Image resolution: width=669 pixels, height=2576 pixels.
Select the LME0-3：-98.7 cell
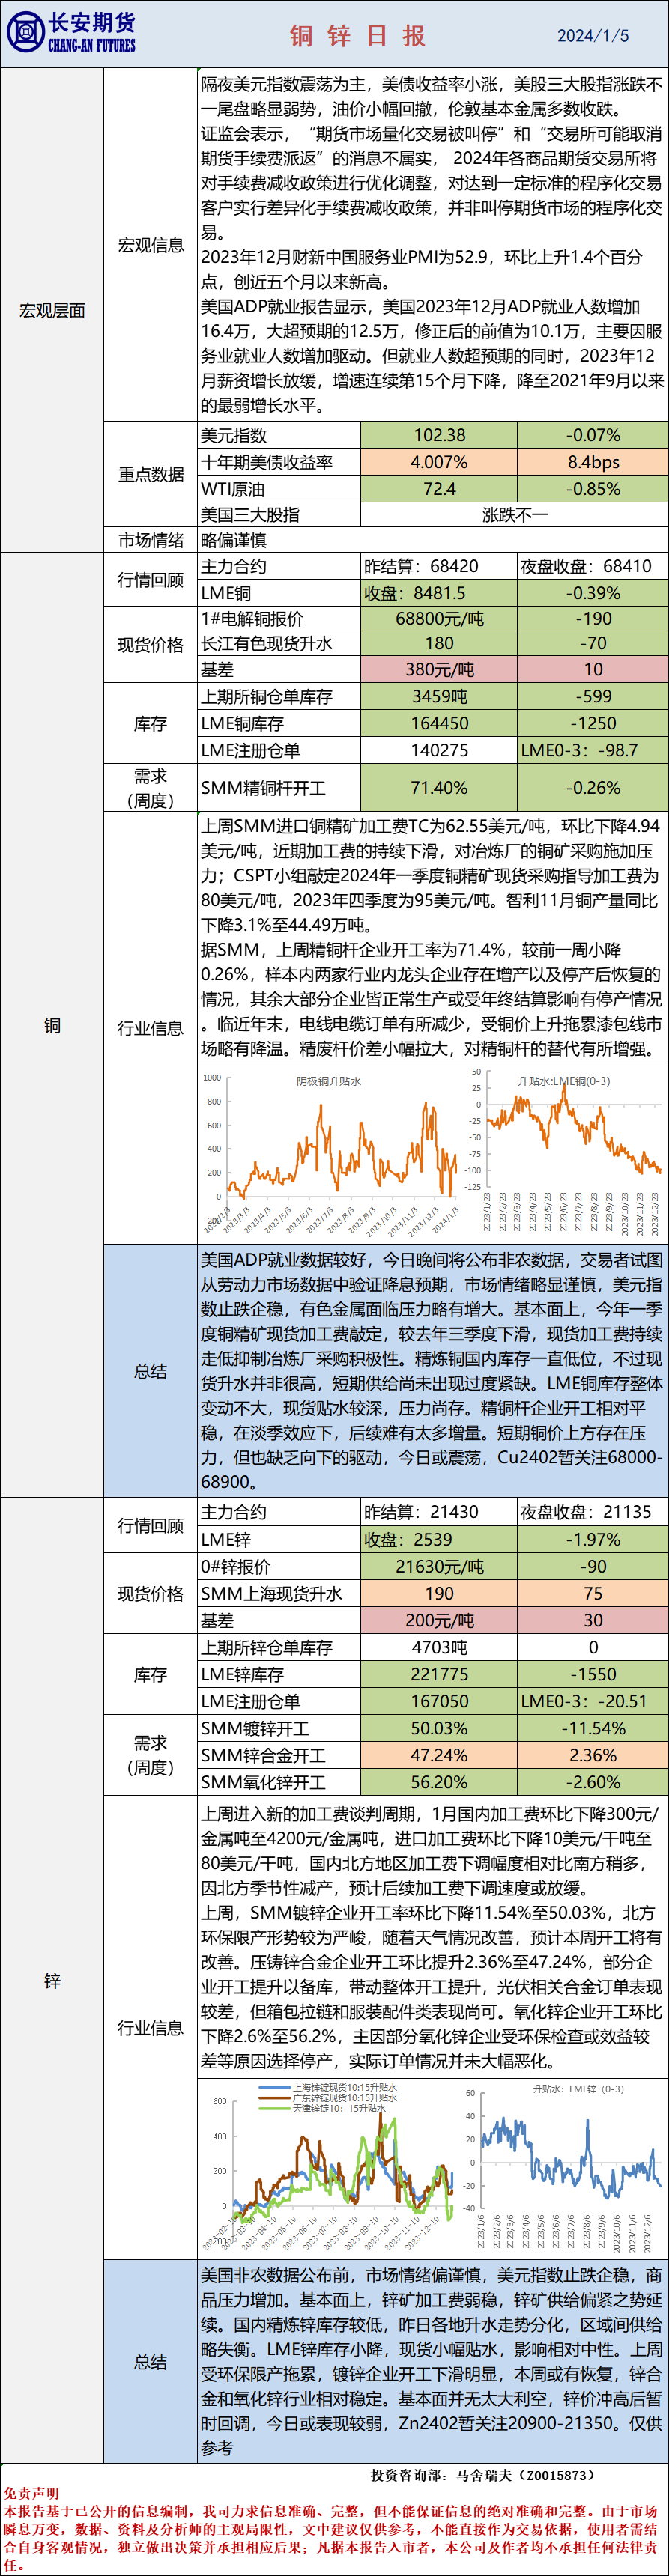[593, 750]
